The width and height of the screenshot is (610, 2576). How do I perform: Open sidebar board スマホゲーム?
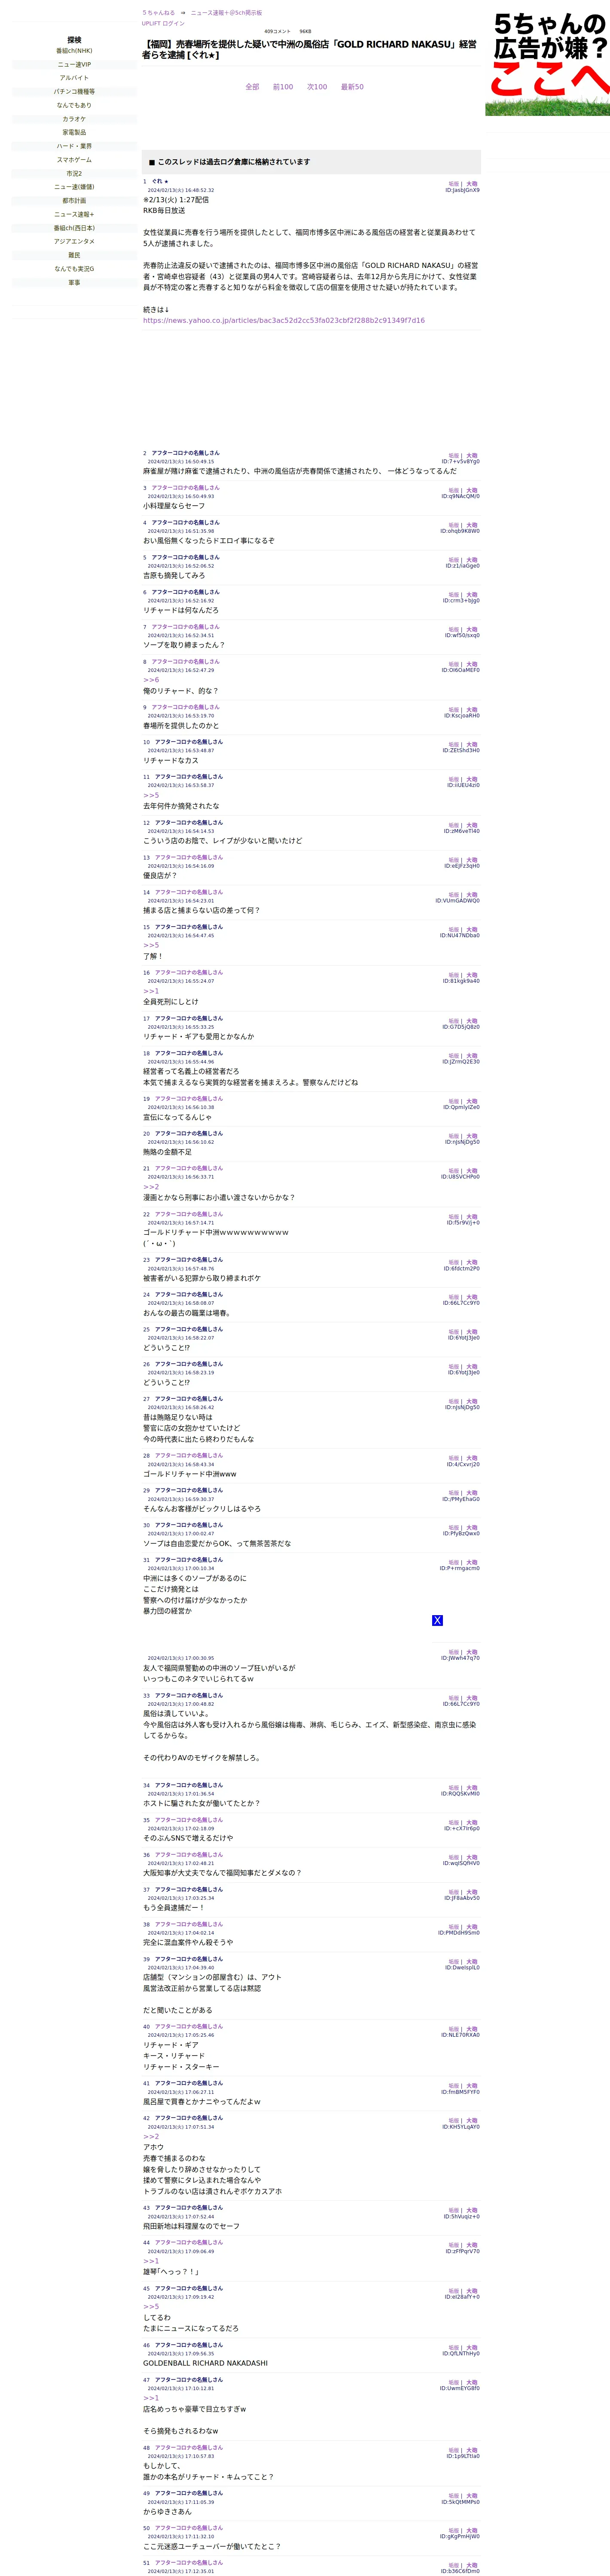click(x=74, y=160)
